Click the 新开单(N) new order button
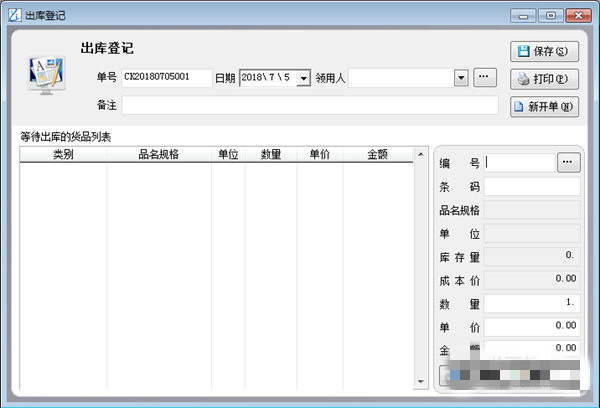This screenshot has width=600, height=408. click(544, 107)
